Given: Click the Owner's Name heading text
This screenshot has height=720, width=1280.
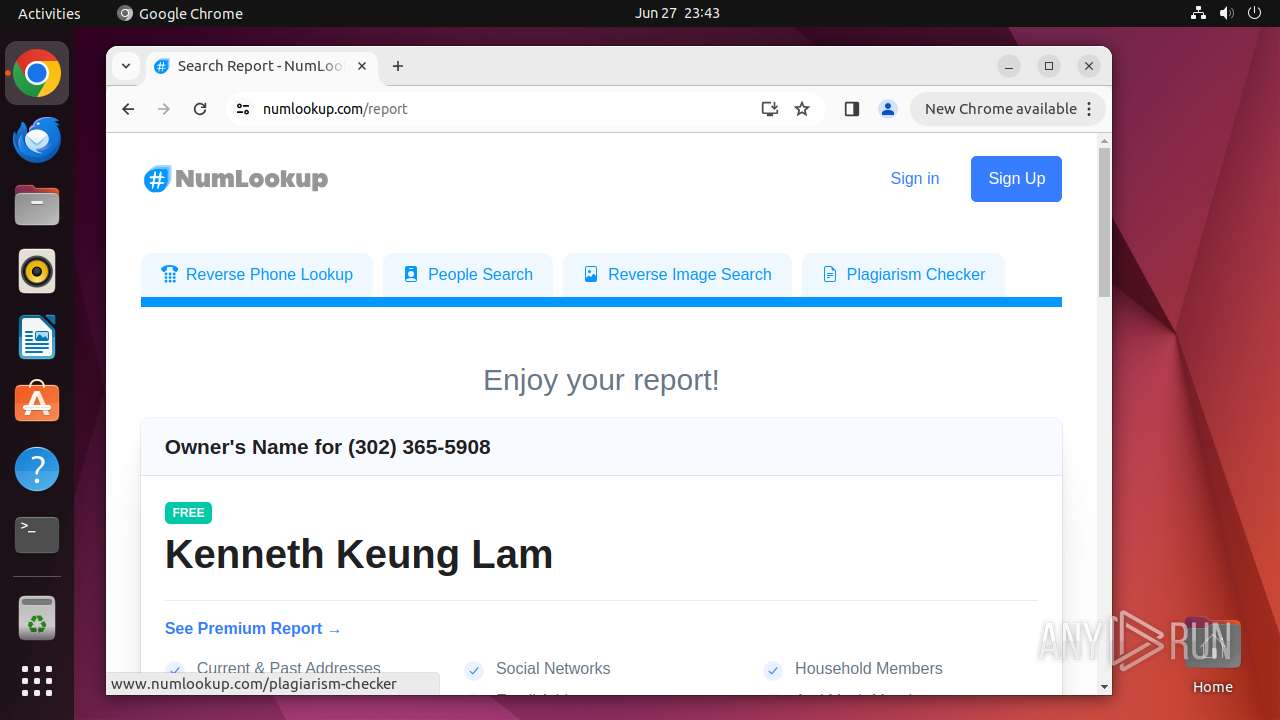Looking at the screenshot, I should pyautogui.click(x=327, y=447).
